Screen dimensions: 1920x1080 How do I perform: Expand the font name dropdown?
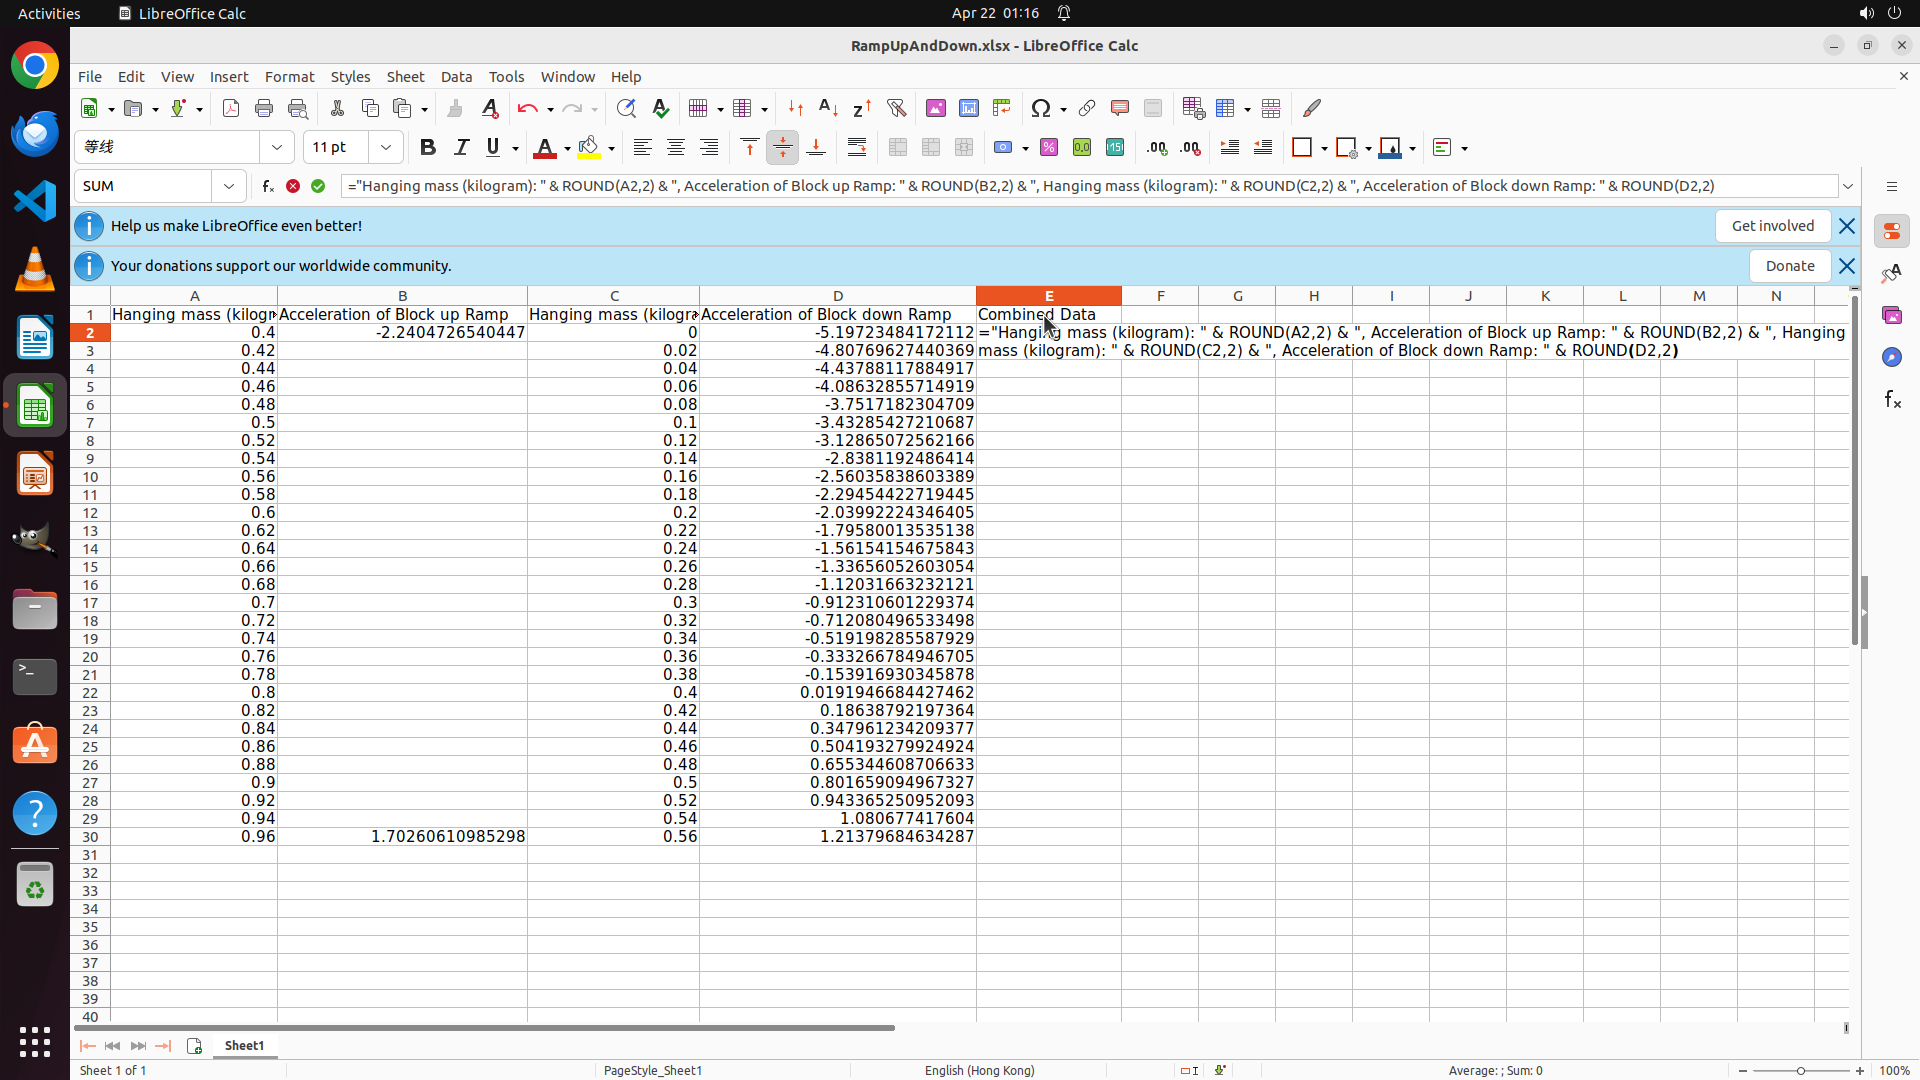(277, 147)
